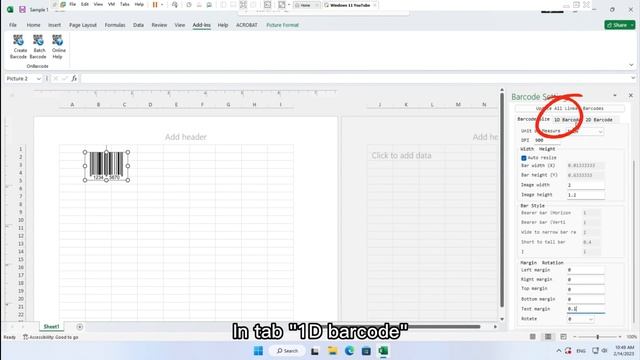This screenshot has height=360, width=640.
Task: Open Microsoft Store from the taskbar
Action: (366, 351)
